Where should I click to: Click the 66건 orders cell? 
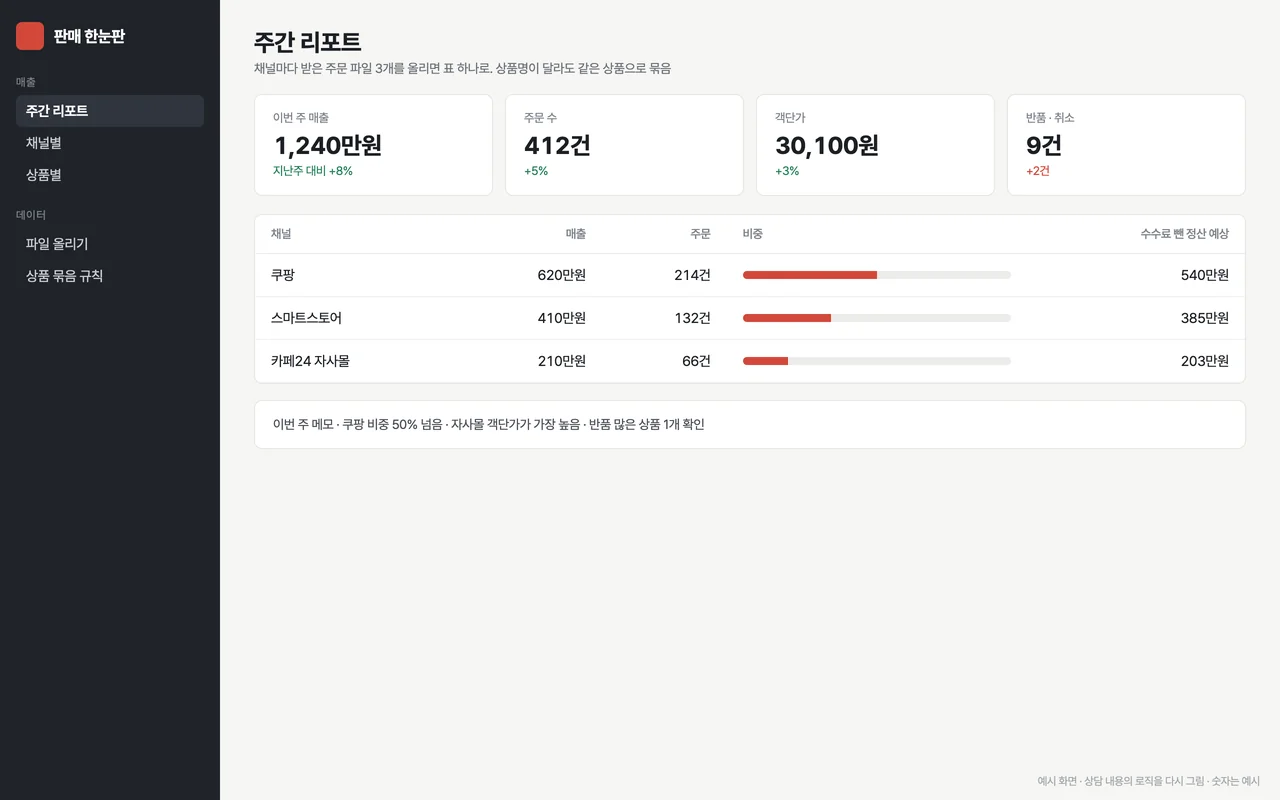pos(697,361)
